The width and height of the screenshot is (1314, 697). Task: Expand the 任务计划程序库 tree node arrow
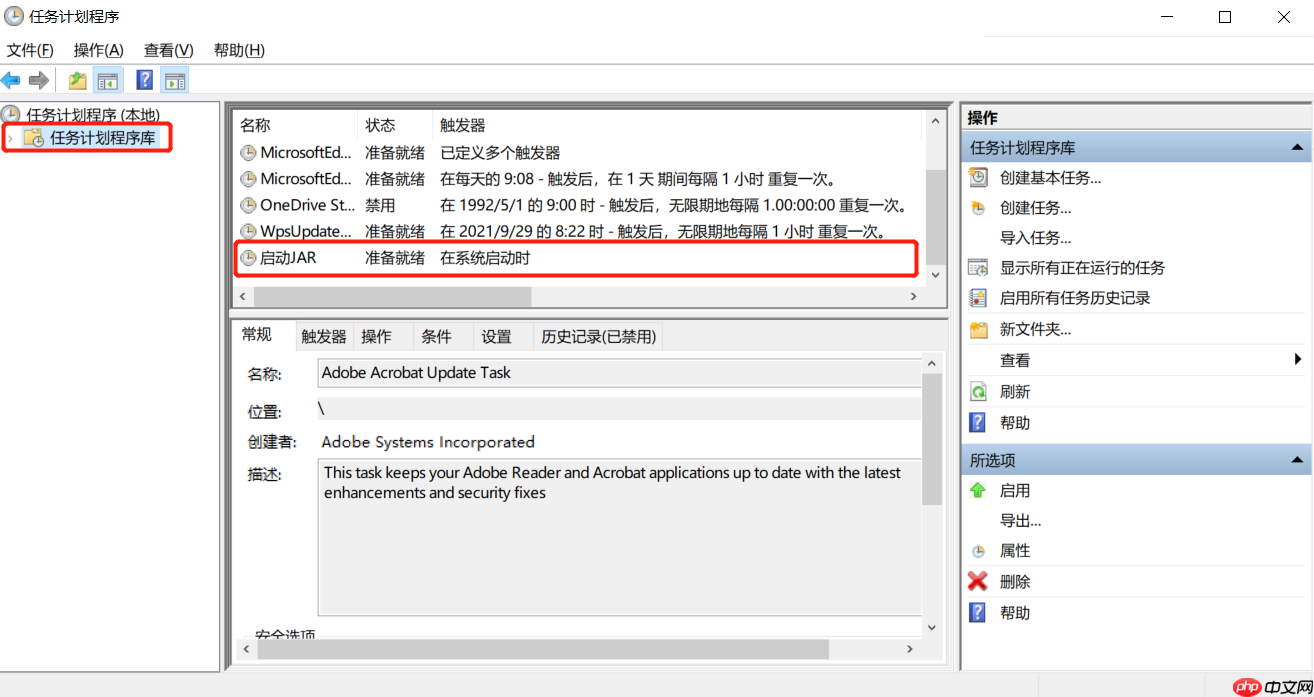10,139
